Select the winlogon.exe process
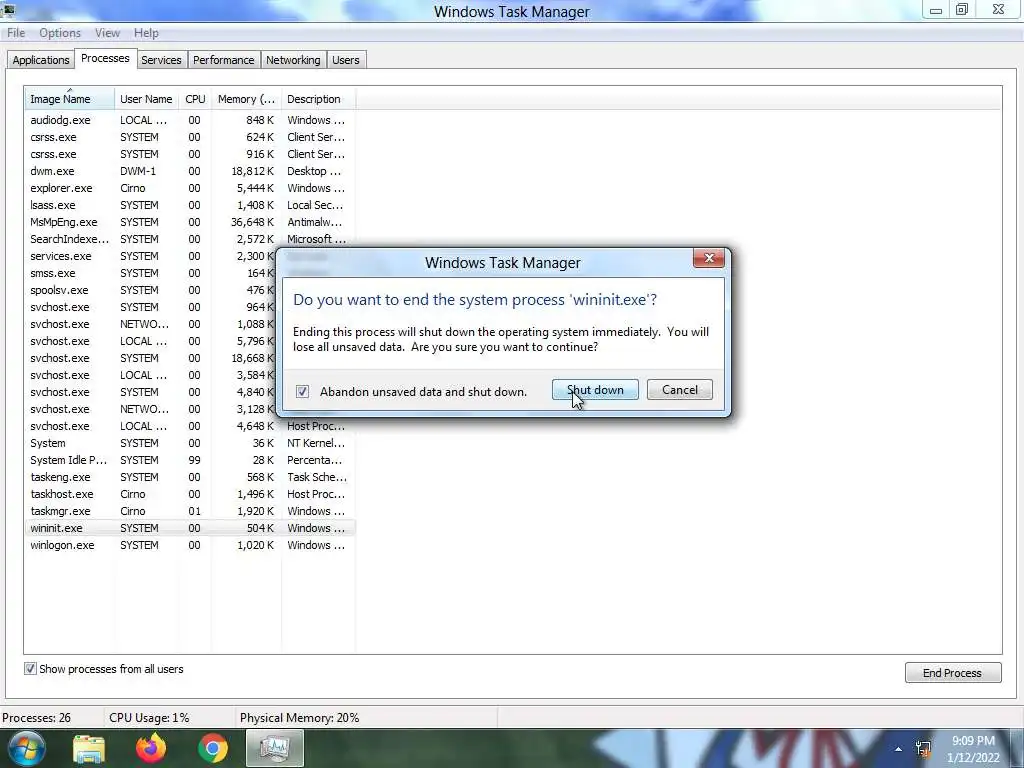The height and width of the screenshot is (768, 1024). tap(190, 545)
